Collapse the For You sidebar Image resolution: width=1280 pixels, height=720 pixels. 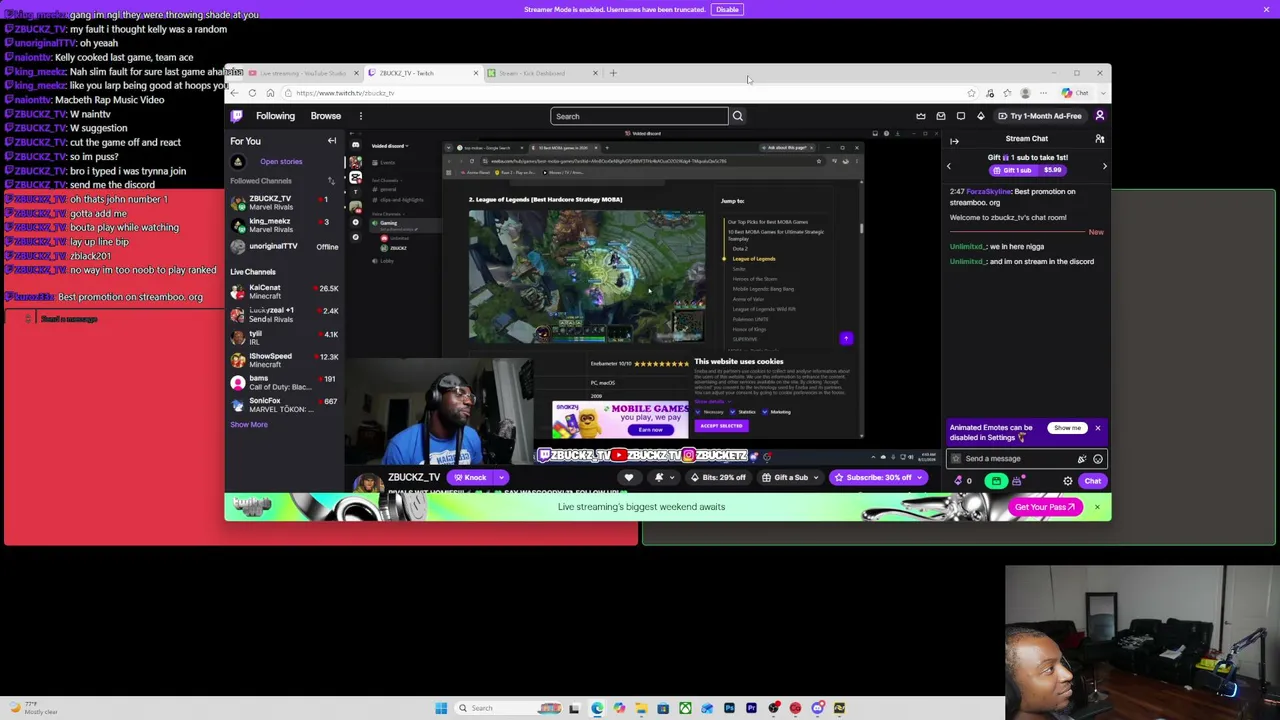tap(332, 141)
